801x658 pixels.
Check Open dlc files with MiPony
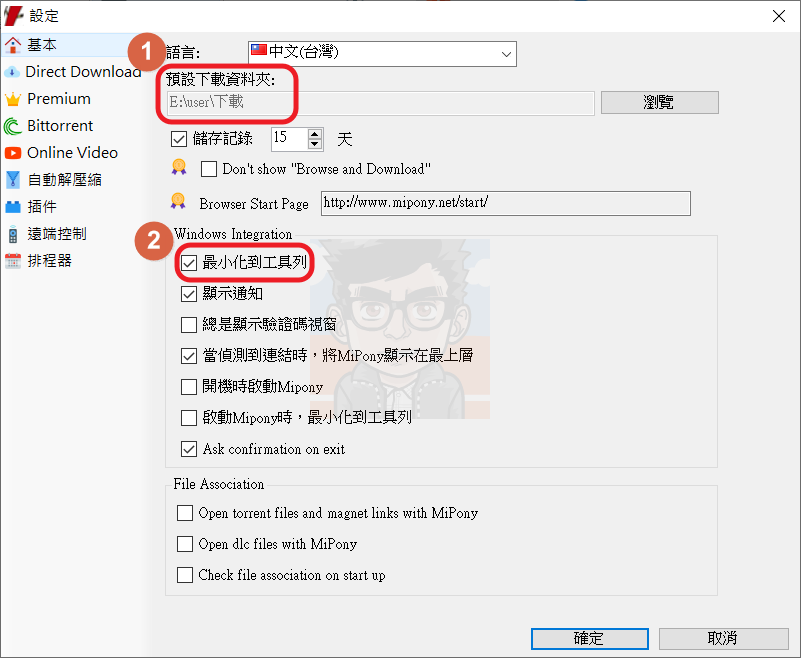coord(185,544)
